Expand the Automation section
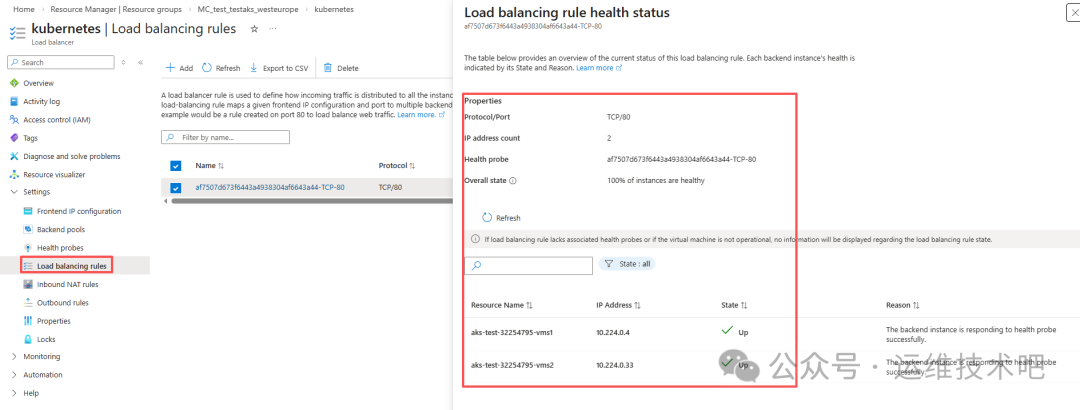Viewport: 1080px width, 410px height. (15, 375)
